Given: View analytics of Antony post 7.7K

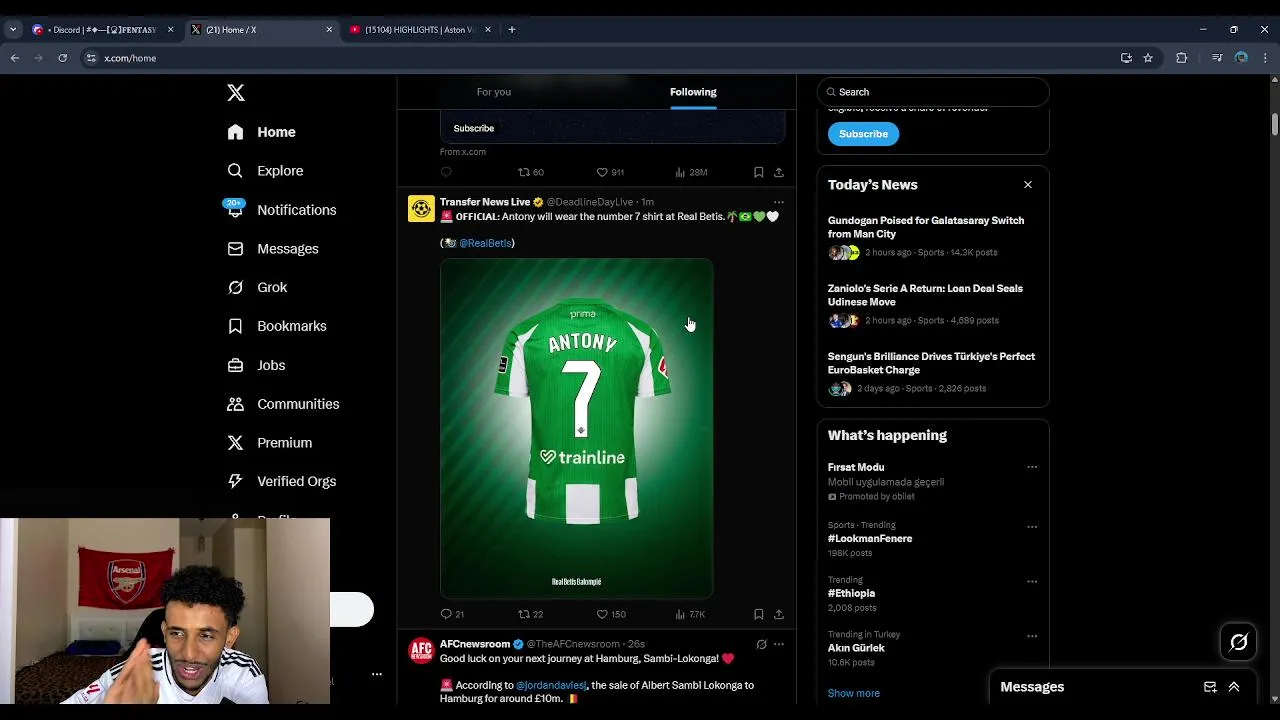Looking at the screenshot, I should [690, 614].
